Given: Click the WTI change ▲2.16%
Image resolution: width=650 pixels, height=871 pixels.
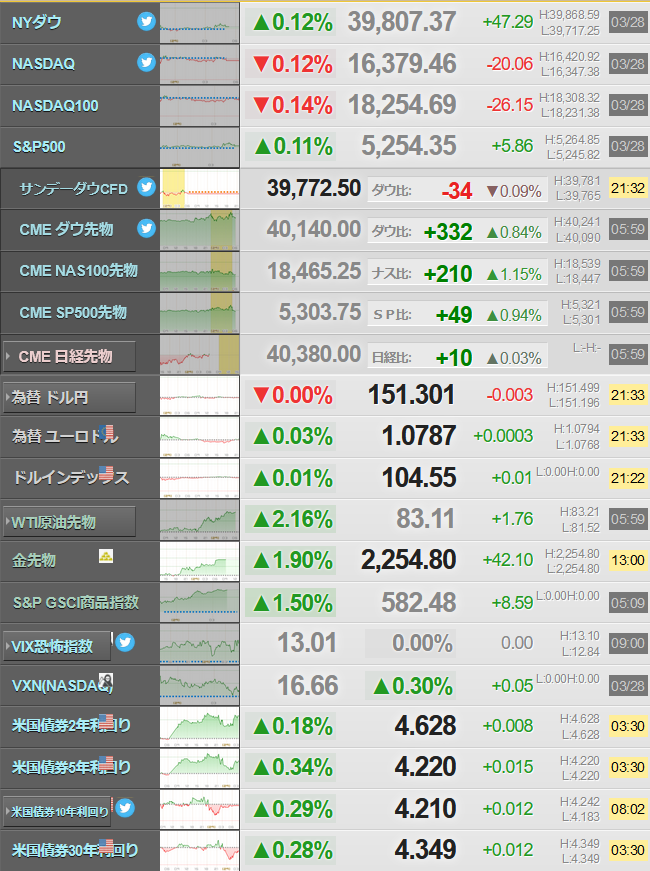Looking at the screenshot, I should [x=293, y=519].
